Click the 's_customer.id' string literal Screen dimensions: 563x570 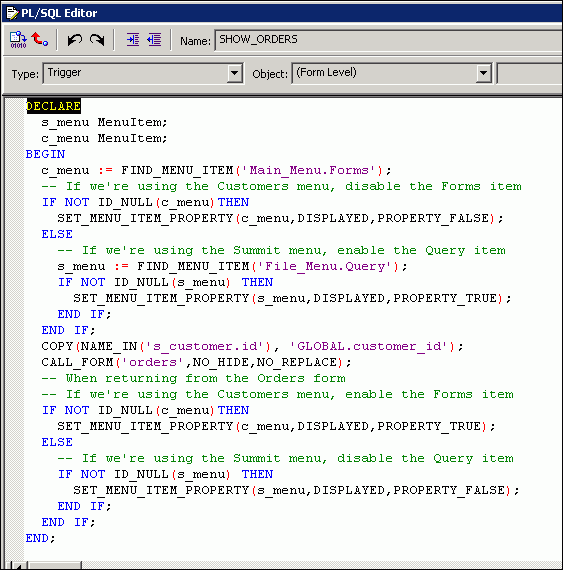point(205,346)
